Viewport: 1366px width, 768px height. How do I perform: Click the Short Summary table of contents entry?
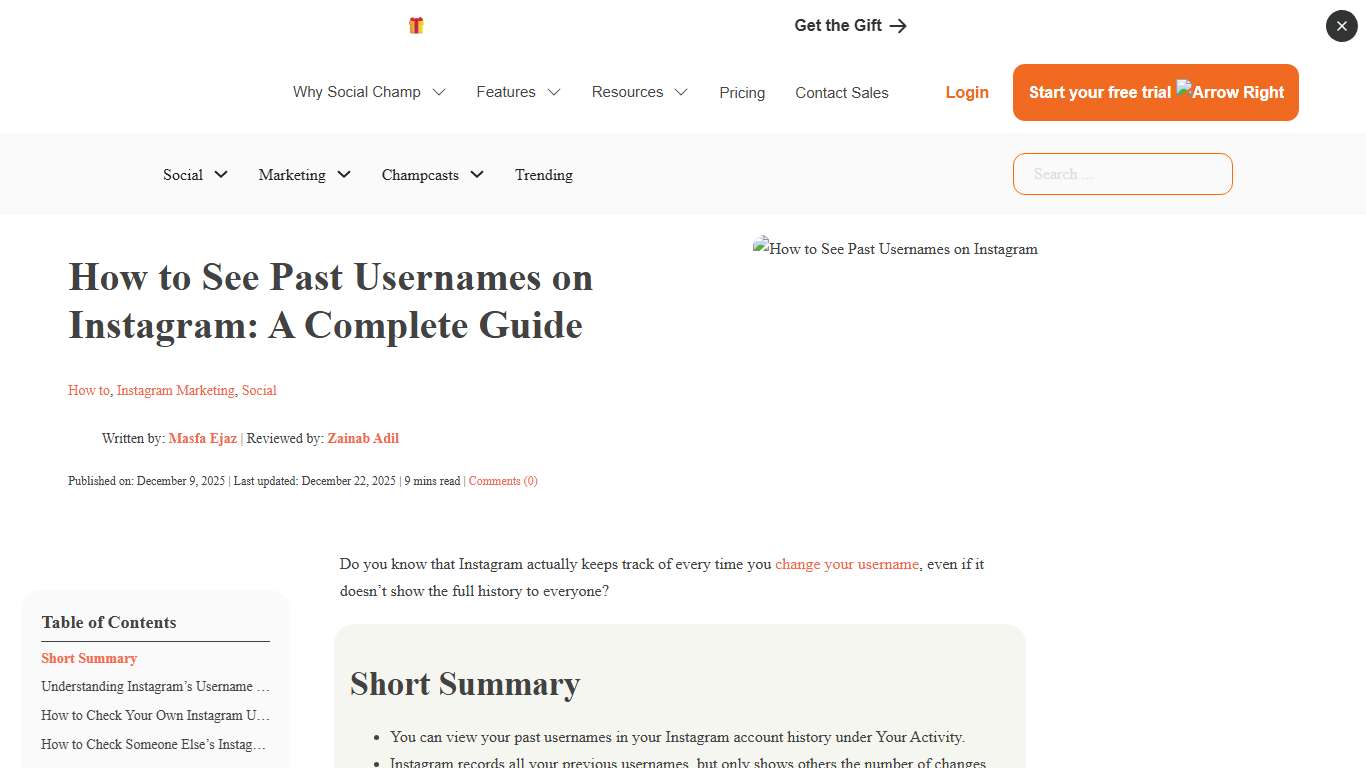89,658
